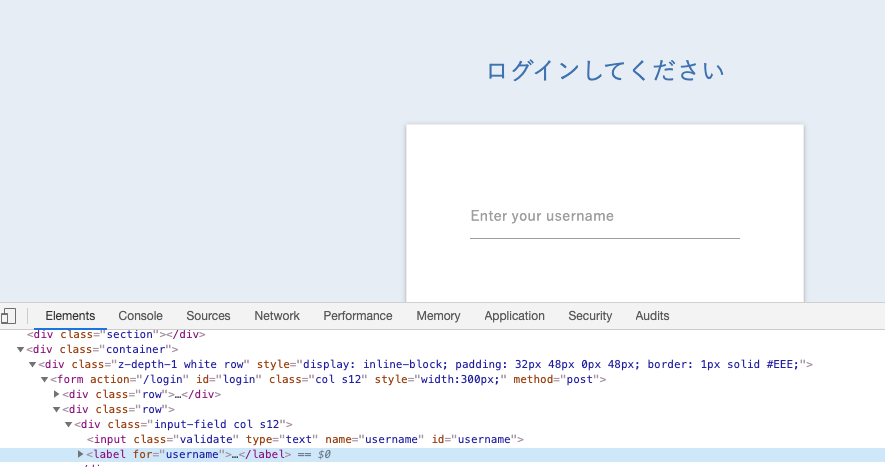This screenshot has height=467, width=885.
Task: Select the input class validate line
Action: [305, 439]
